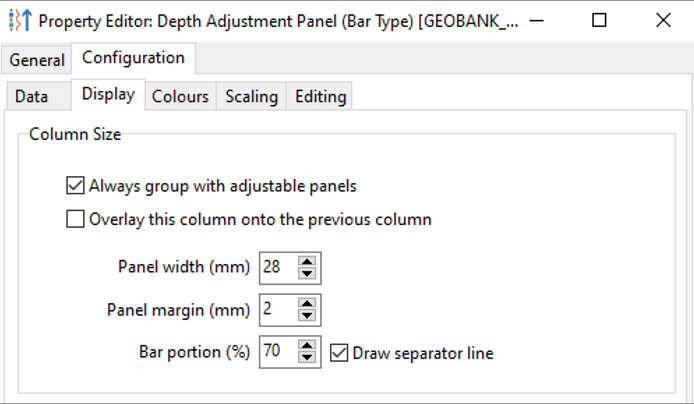Open the Colours sub-tab
Viewport: 694px width, 404px height.
pyautogui.click(x=180, y=96)
